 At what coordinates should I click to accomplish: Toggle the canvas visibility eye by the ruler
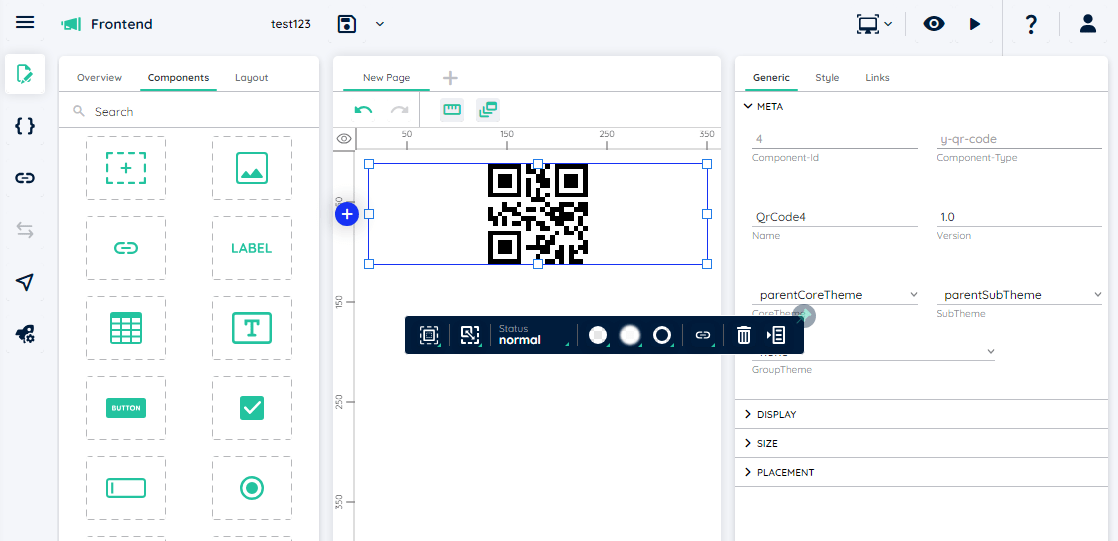(x=344, y=138)
